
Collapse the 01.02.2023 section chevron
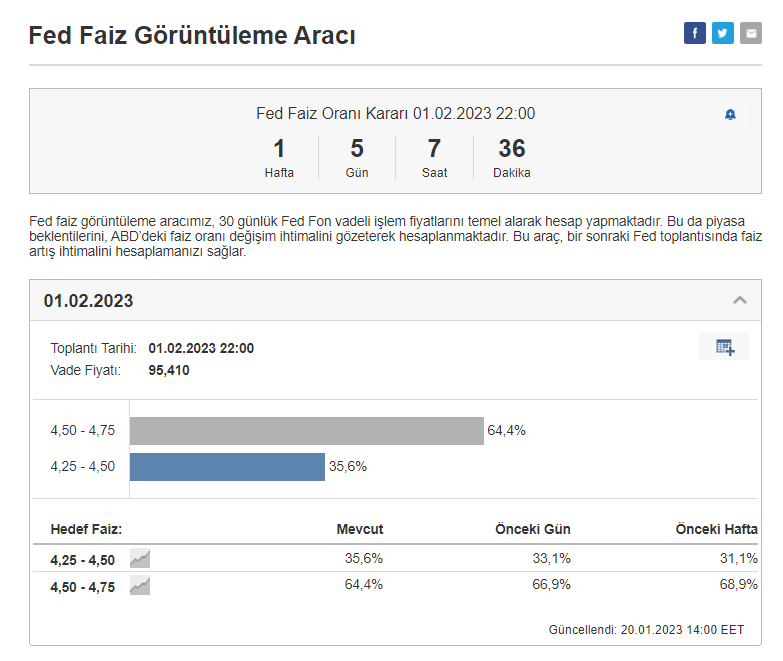(740, 300)
